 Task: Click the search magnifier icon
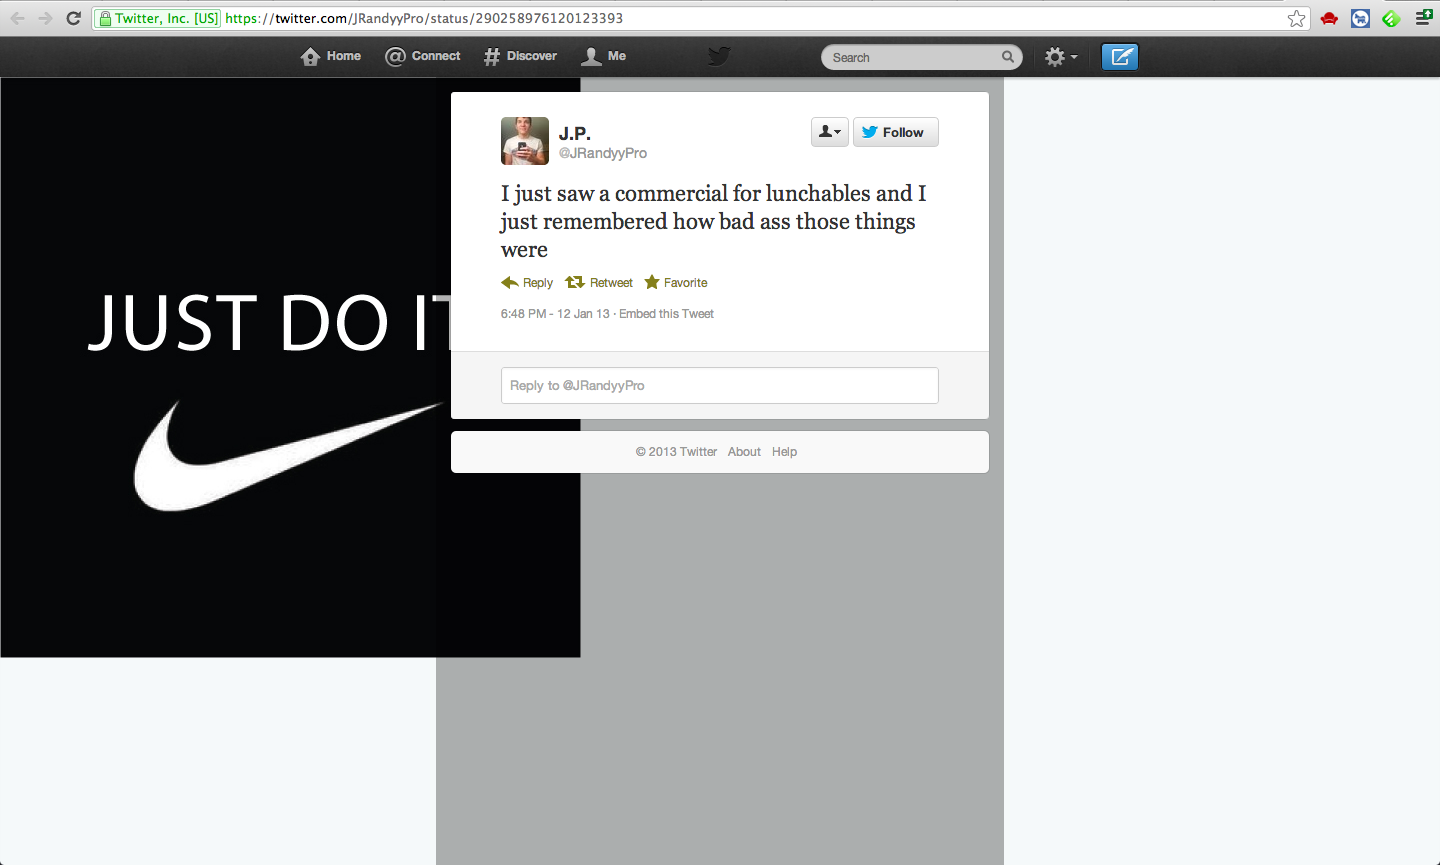[1008, 57]
